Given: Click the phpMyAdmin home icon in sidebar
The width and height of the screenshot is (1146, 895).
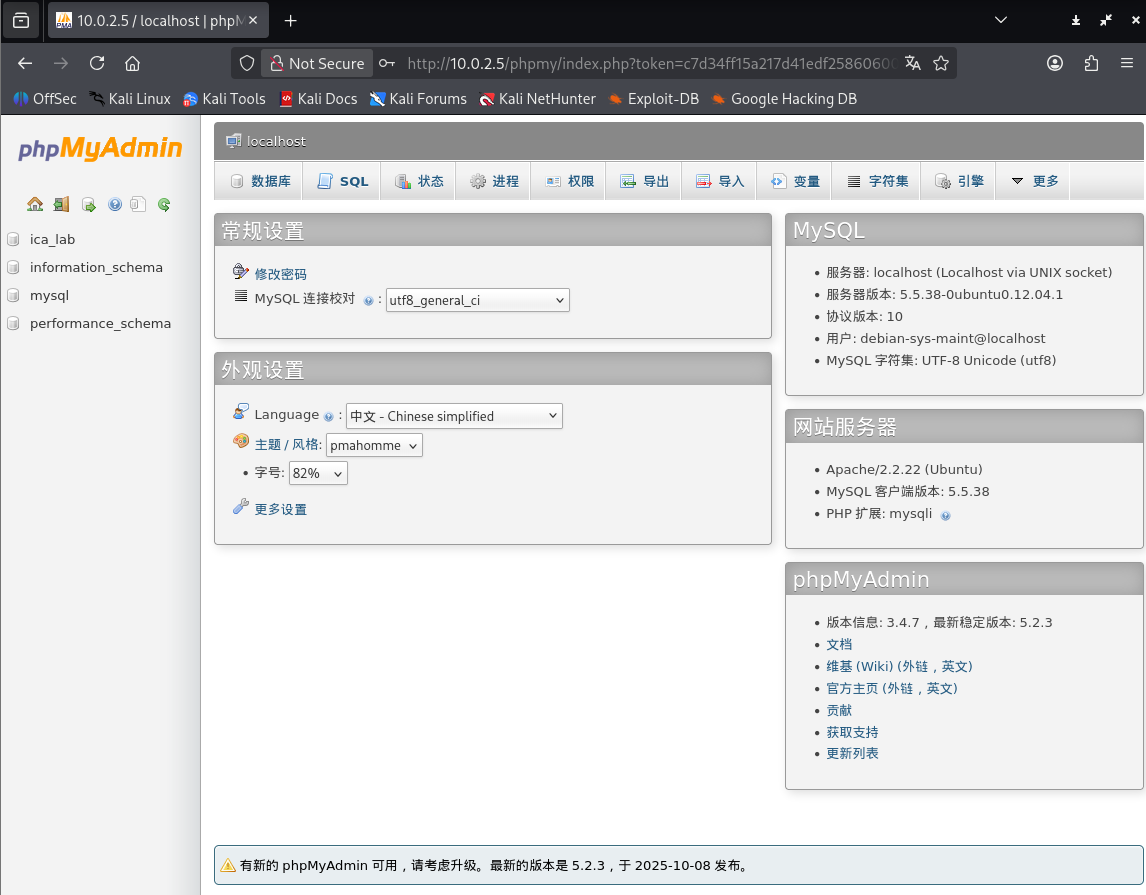Looking at the screenshot, I should tap(35, 205).
